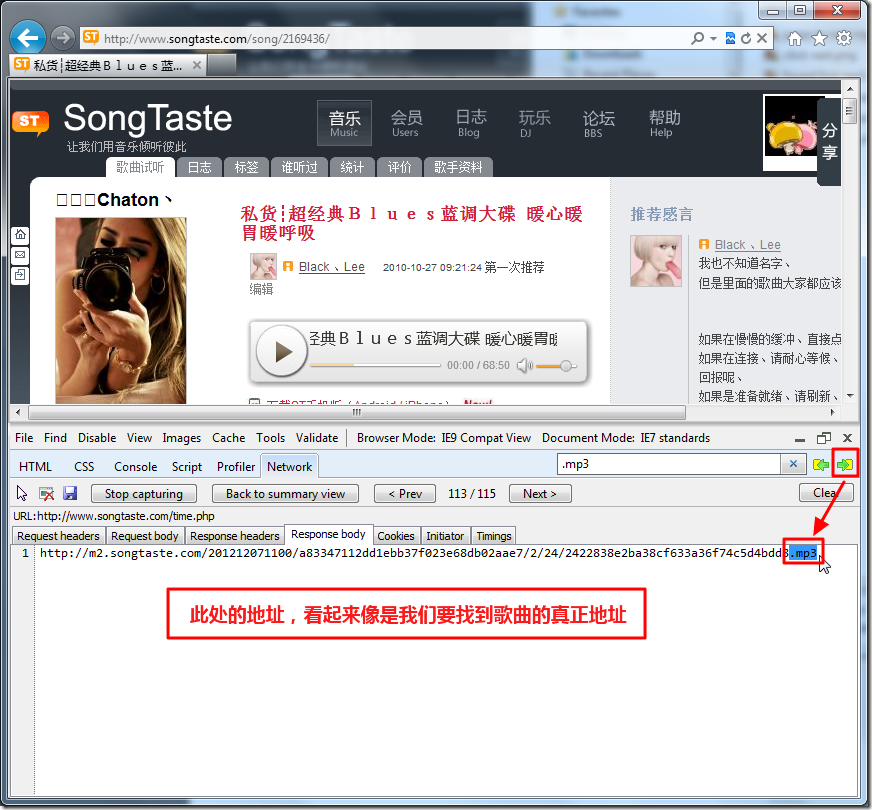Unpin developer tools window icon
The width and height of the screenshot is (872, 810).
pyautogui.click(x=824, y=439)
